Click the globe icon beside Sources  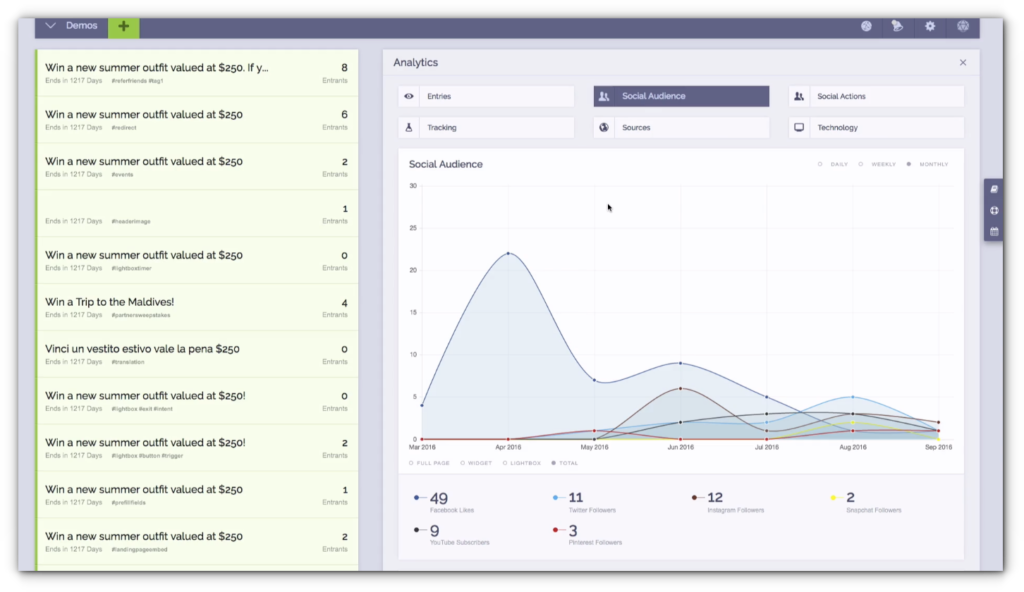604,127
